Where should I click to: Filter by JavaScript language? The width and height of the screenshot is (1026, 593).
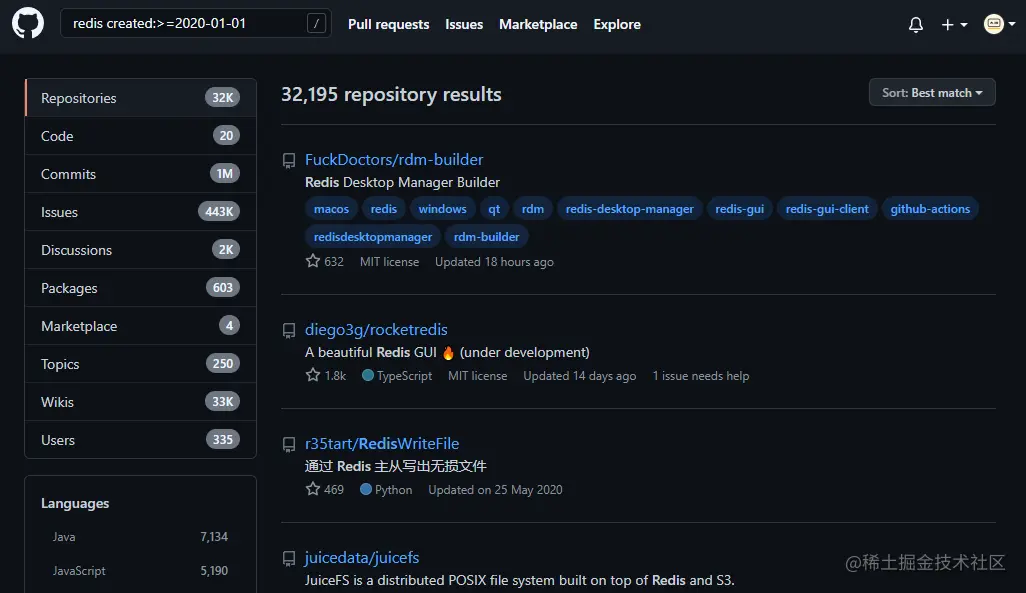140,571
